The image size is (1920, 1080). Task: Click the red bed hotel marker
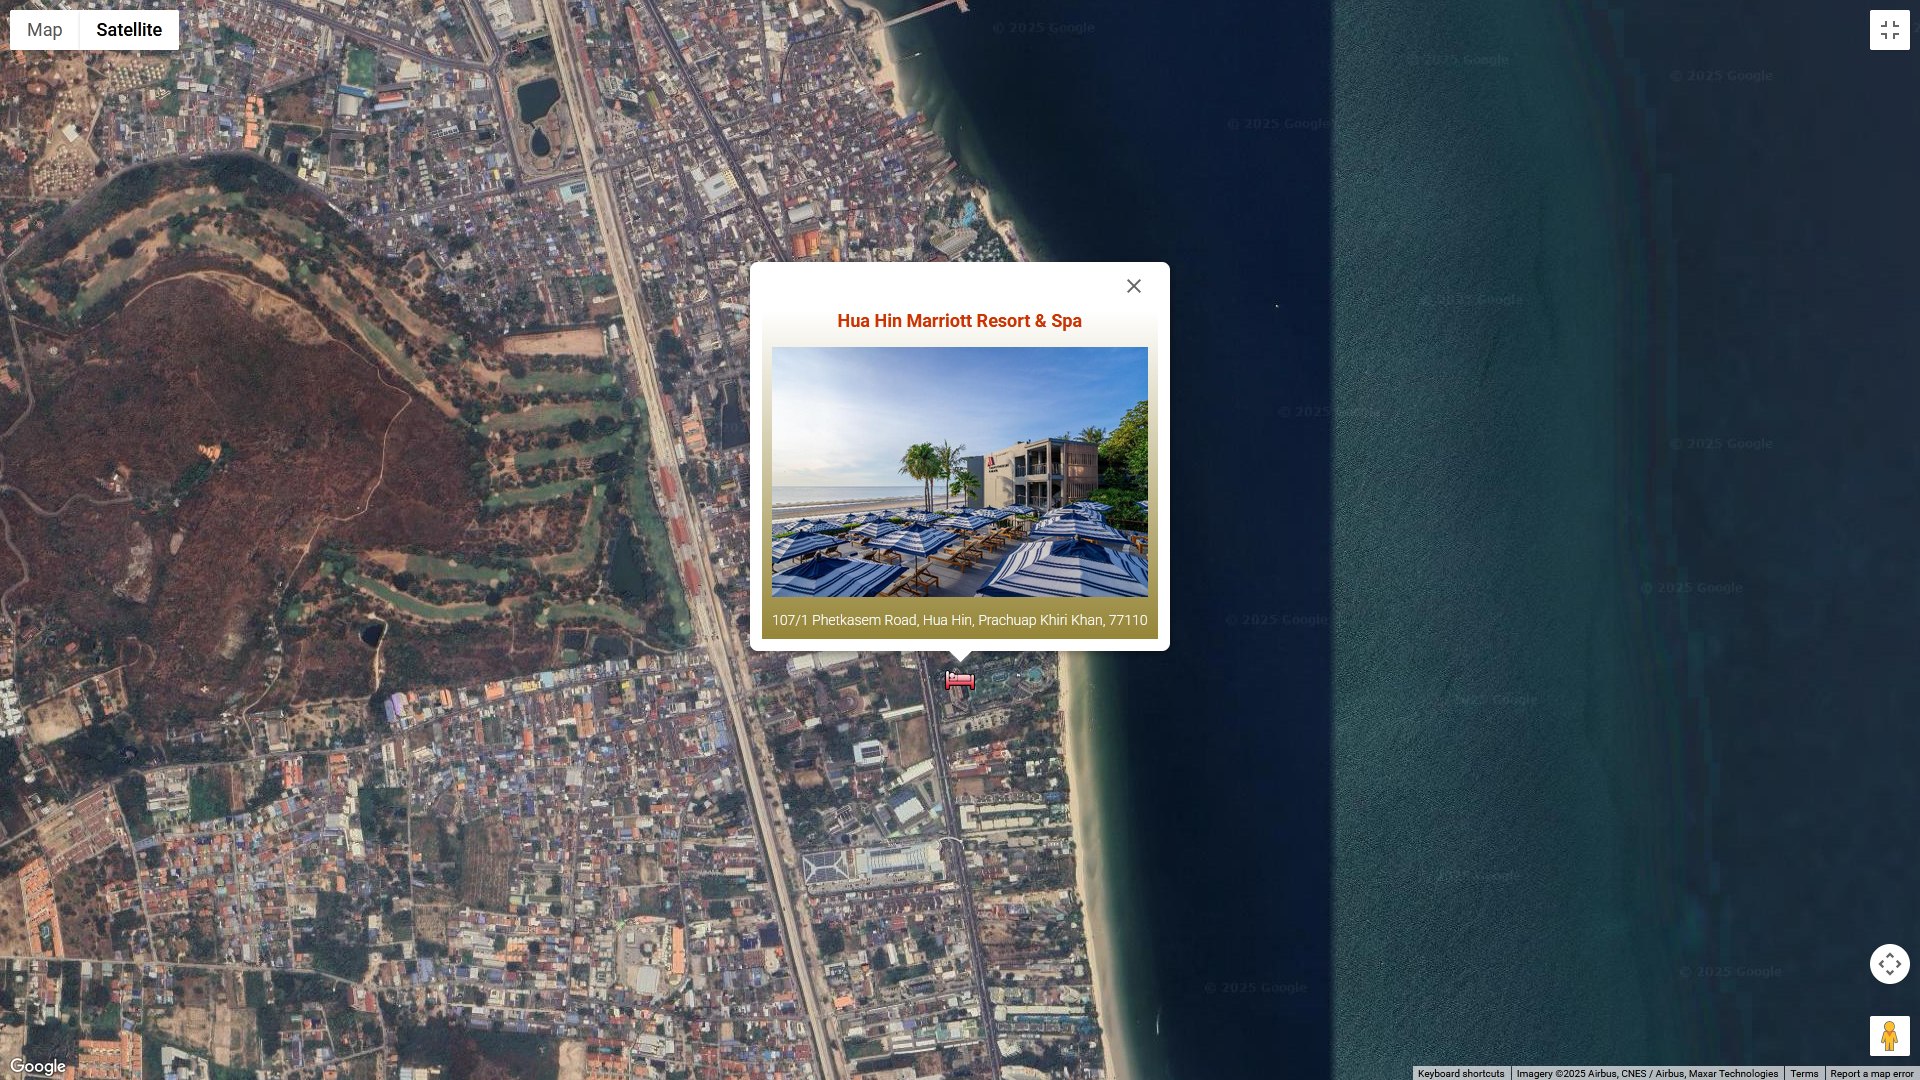coord(959,681)
